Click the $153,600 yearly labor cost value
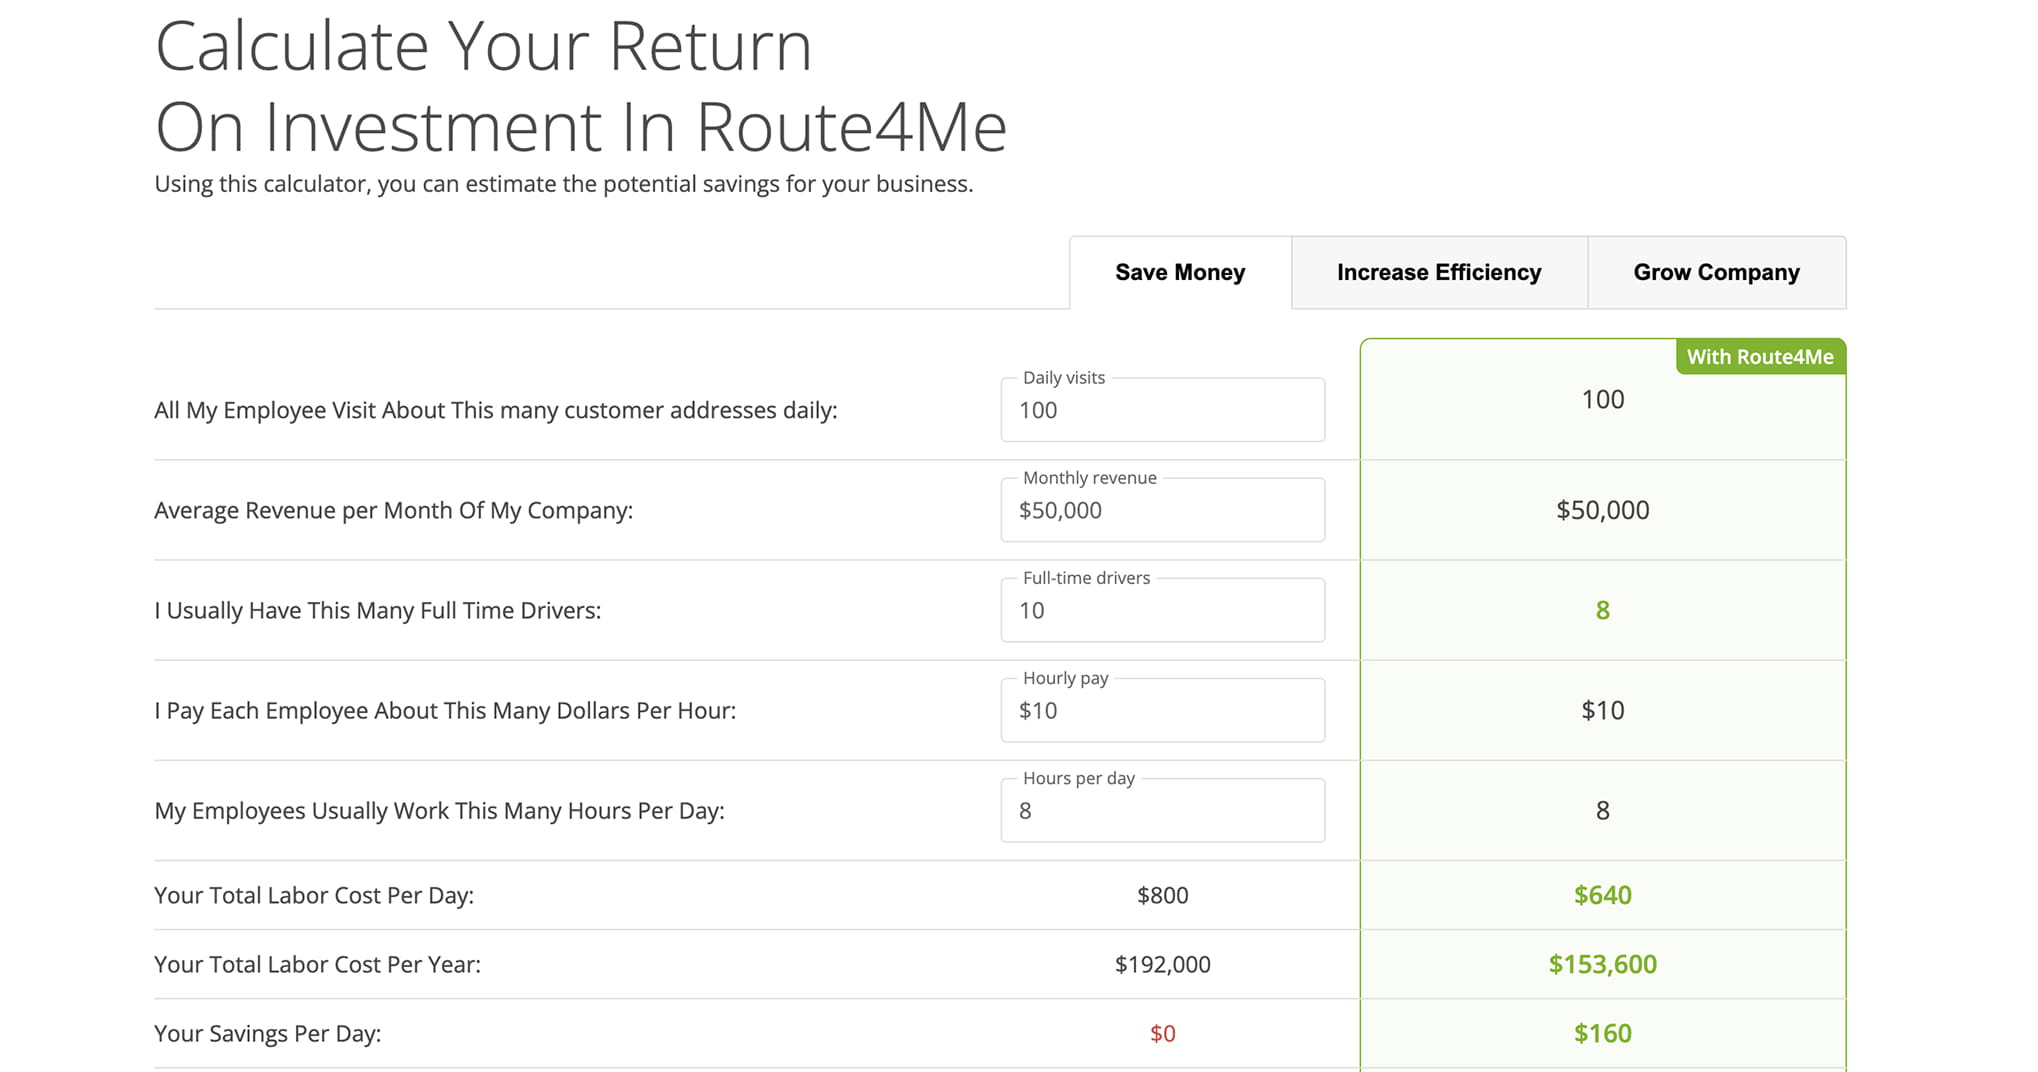The height and width of the screenshot is (1072, 2038). pyautogui.click(x=1602, y=964)
